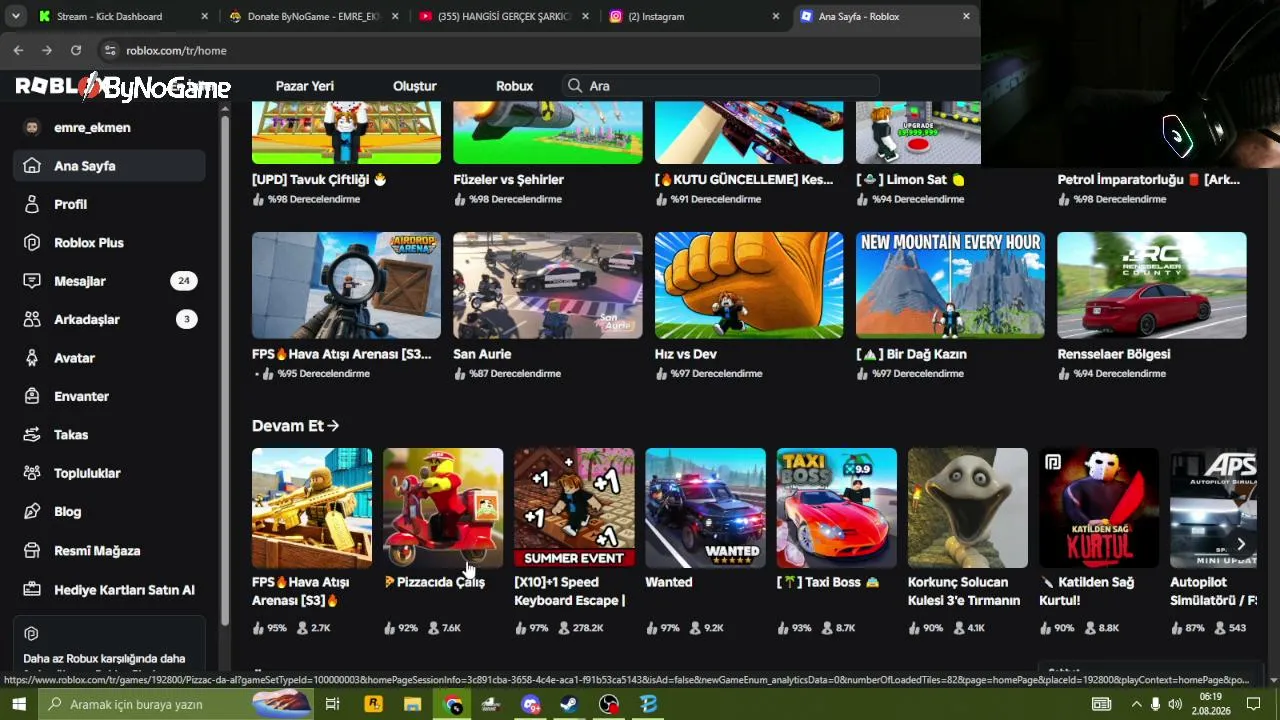Open the Envanter inventory icon

(x=32, y=396)
